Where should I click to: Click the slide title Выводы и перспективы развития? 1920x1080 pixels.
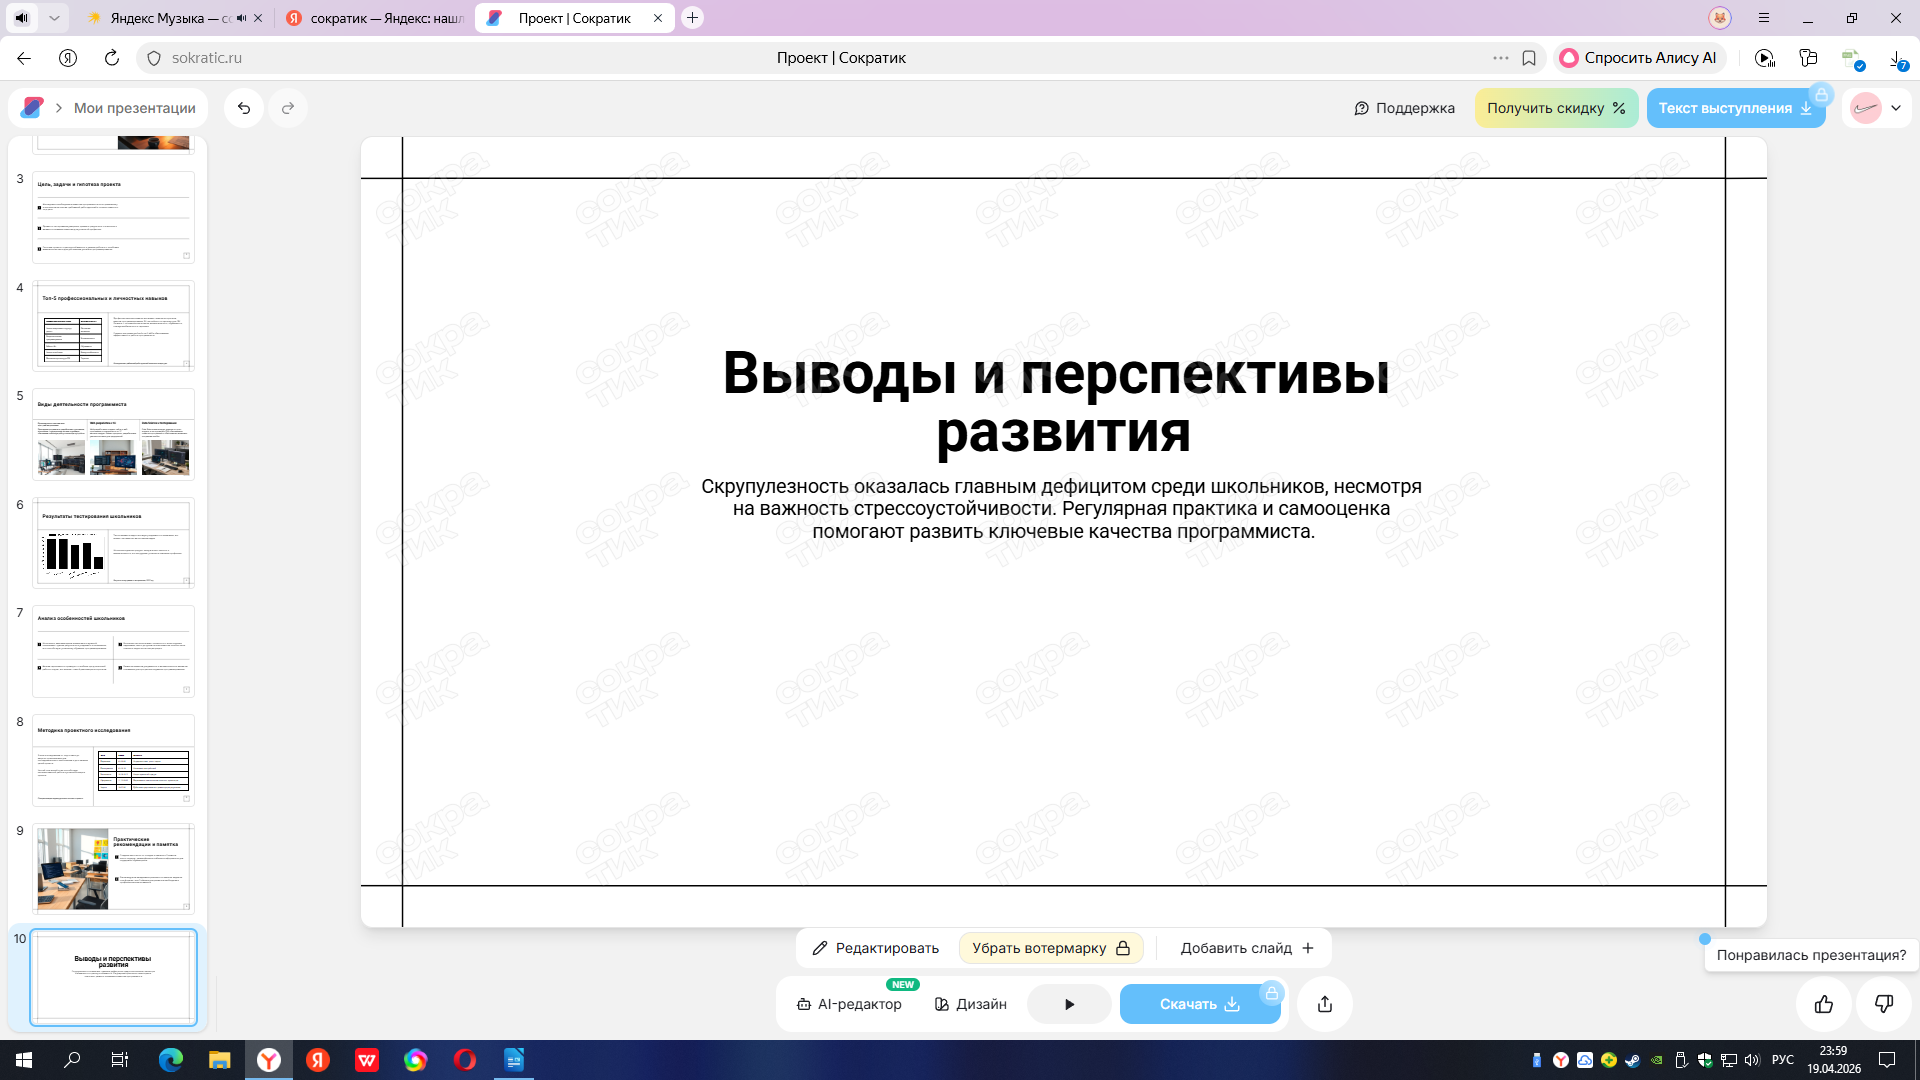coord(1057,402)
